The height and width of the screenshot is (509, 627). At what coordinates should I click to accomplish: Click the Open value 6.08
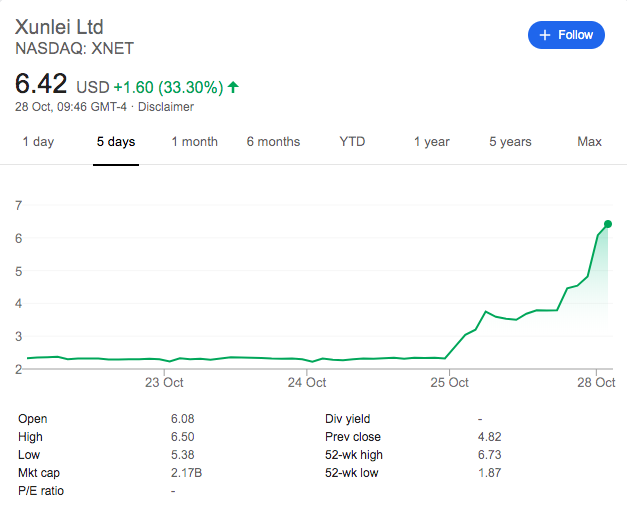click(x=182, y=419)
